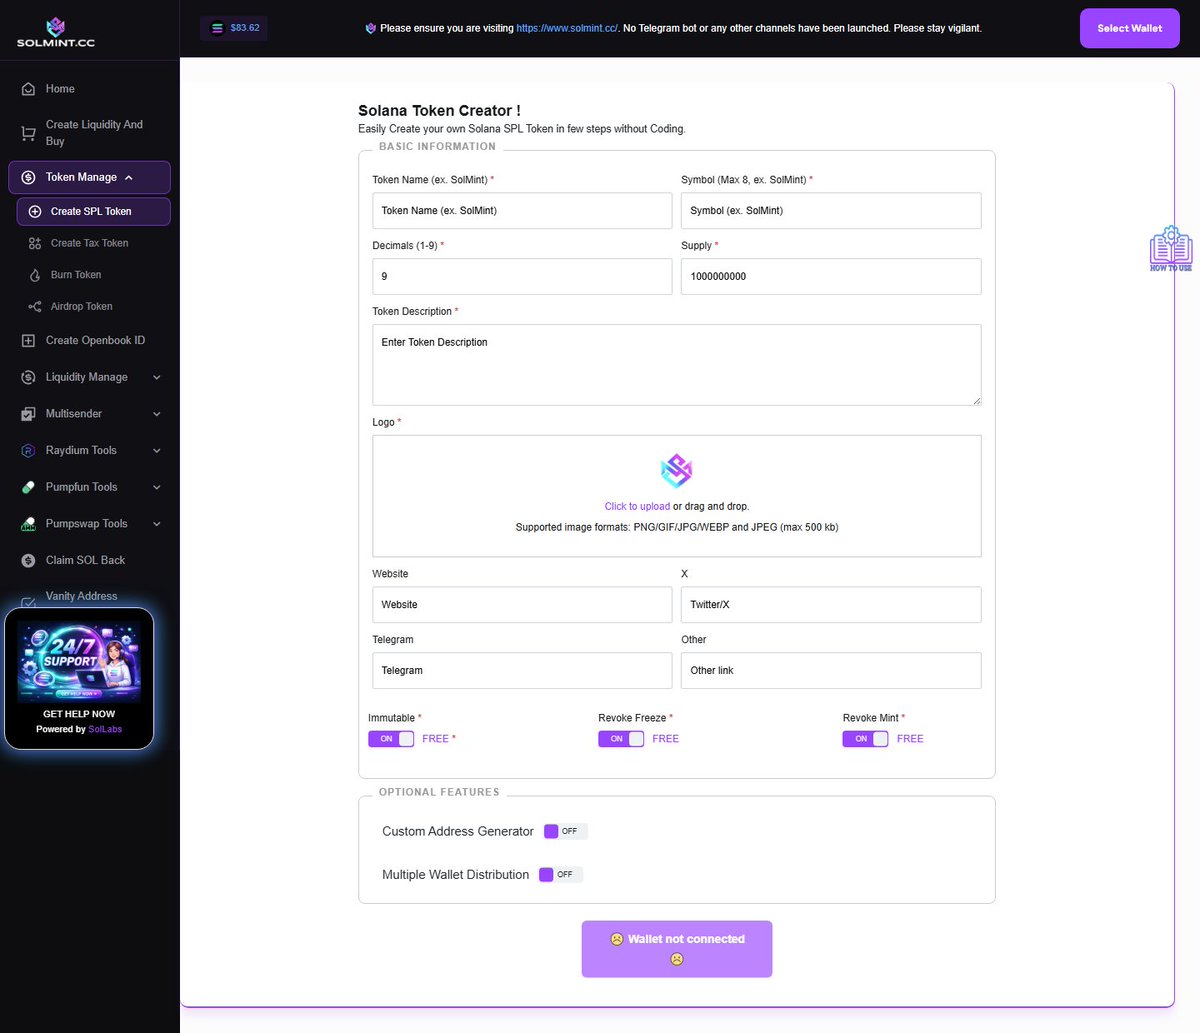Click the Token Manage dollar icon

28,177
